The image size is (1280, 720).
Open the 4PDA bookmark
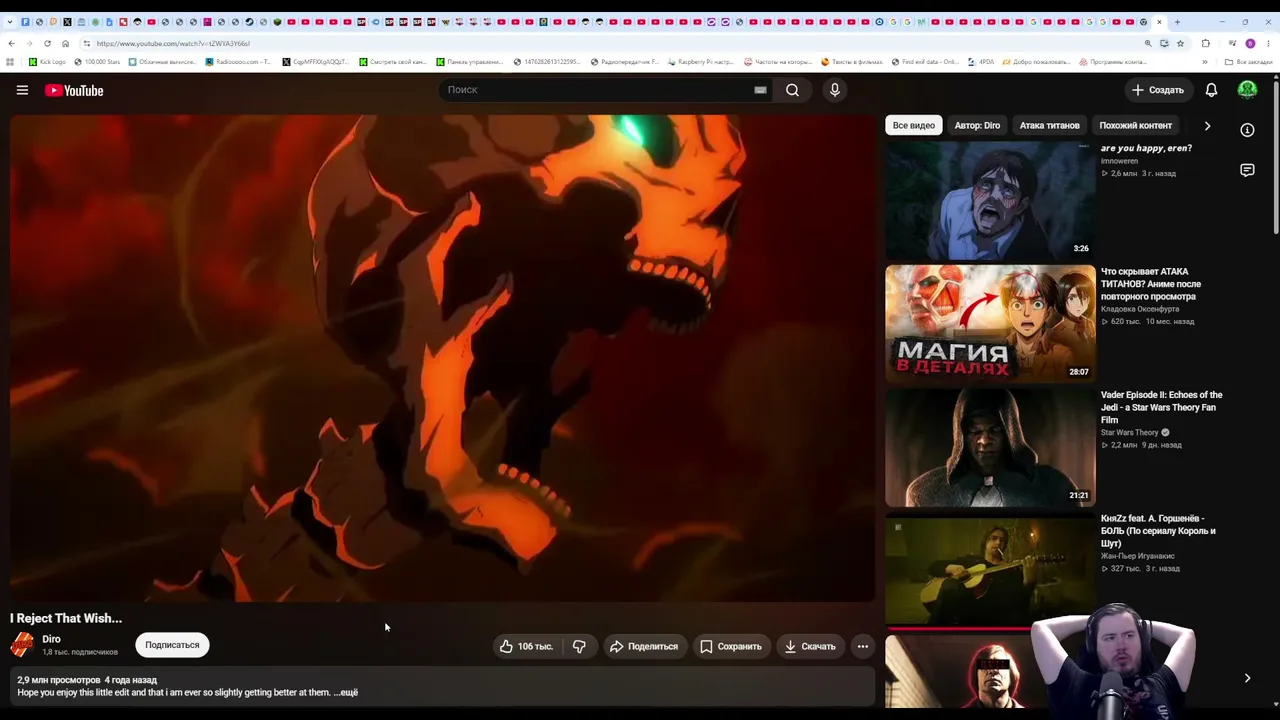[981, 62]
